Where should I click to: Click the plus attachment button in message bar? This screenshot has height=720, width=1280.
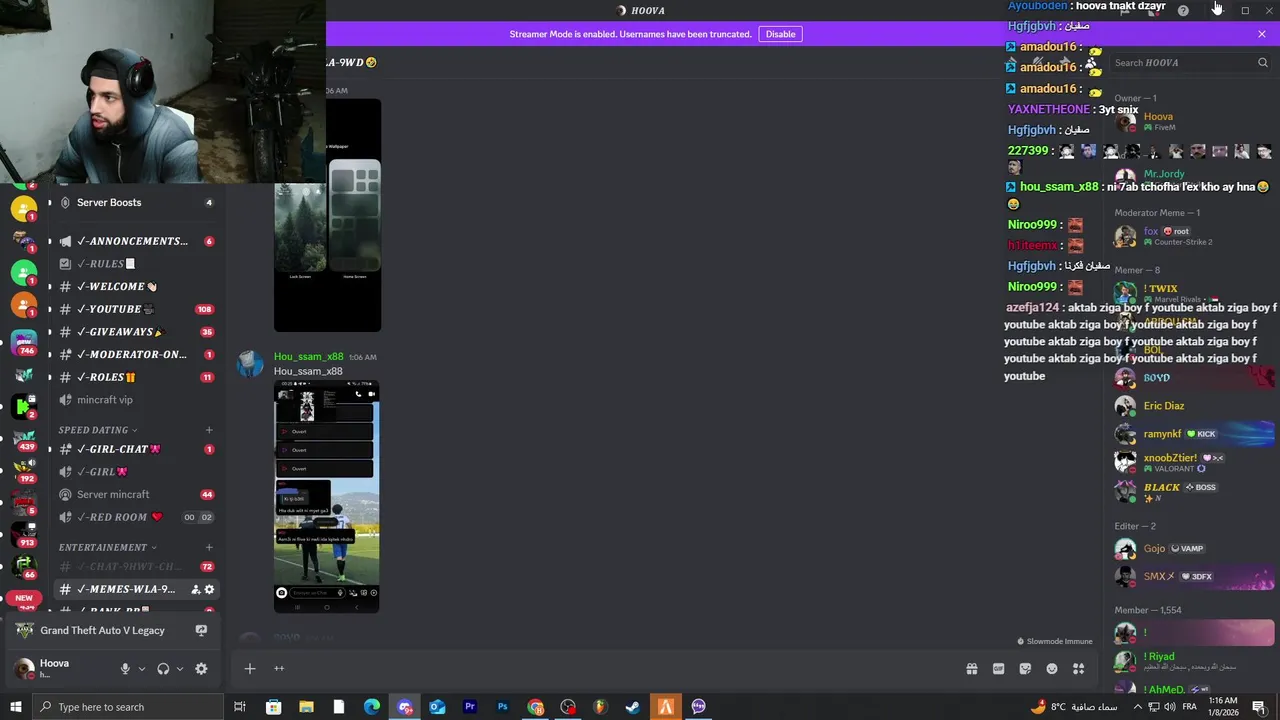[x=250, y=669]
